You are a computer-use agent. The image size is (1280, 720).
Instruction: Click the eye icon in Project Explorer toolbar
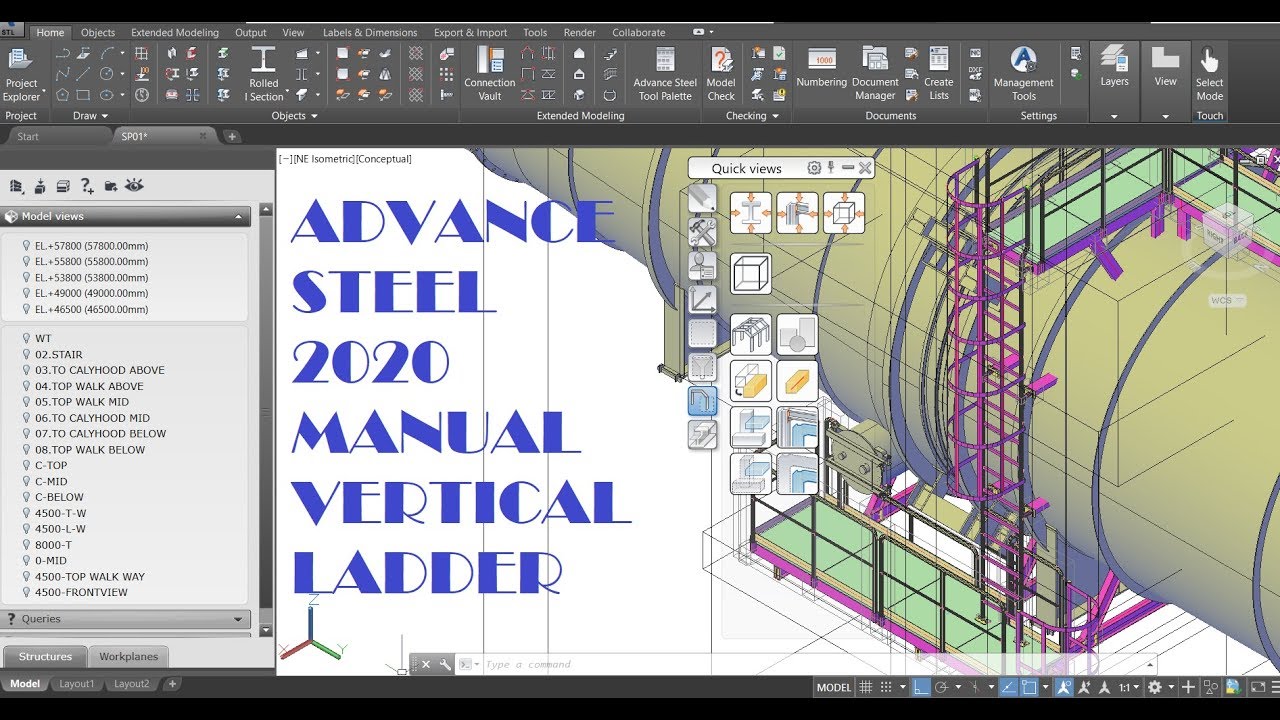tap(135, 186)
